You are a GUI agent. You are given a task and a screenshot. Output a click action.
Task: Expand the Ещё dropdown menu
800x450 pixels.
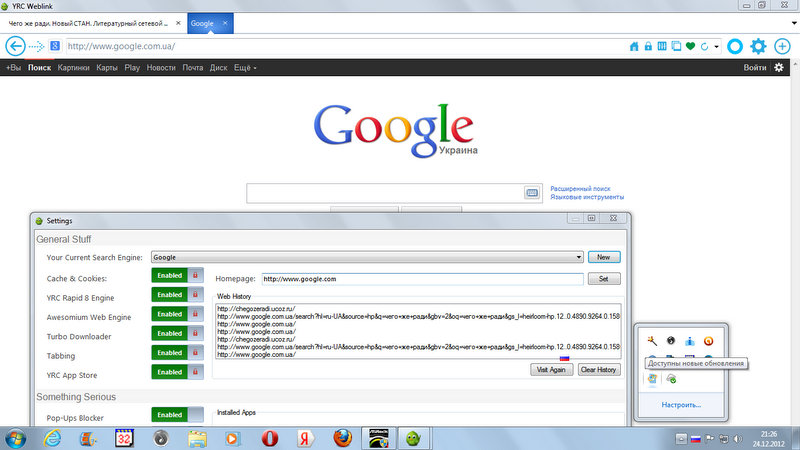click(x=245, y=67)
